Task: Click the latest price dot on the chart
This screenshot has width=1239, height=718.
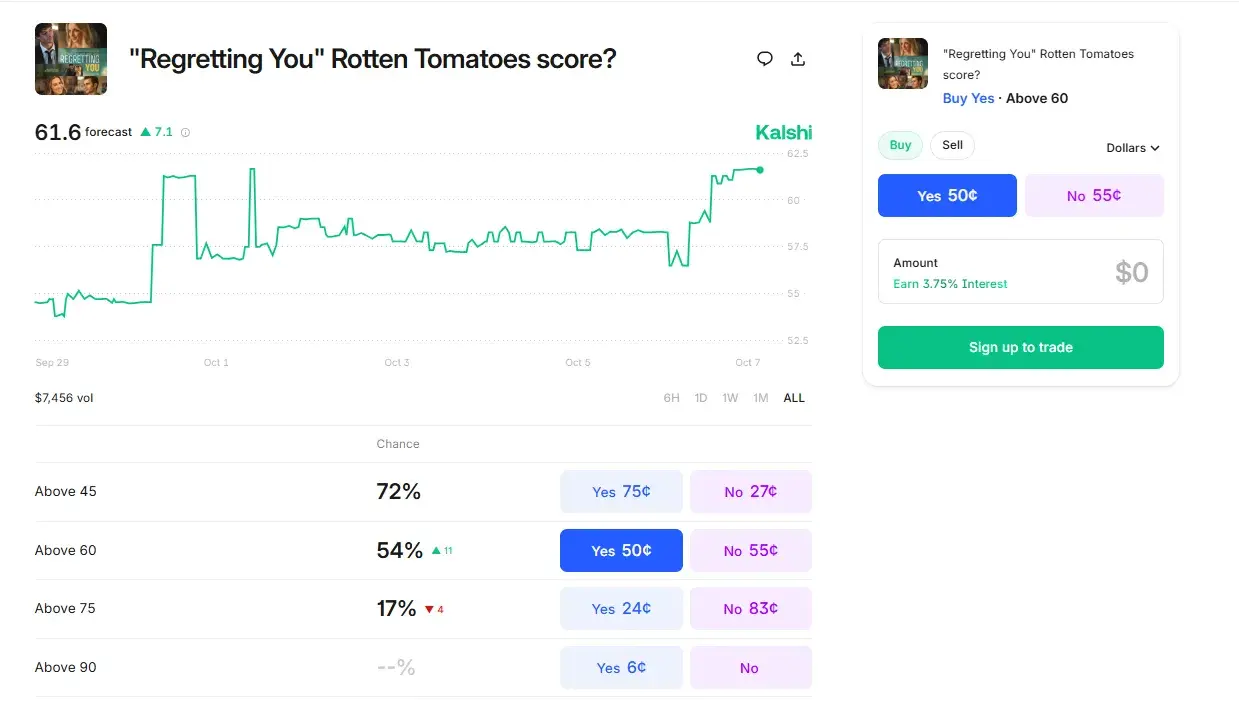Action: [x=760, y=169]
